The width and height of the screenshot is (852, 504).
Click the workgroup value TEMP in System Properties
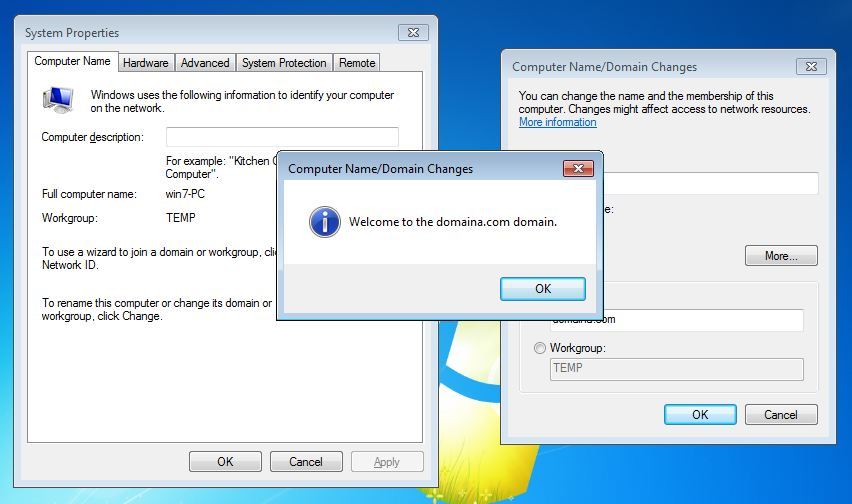(180, 218)
